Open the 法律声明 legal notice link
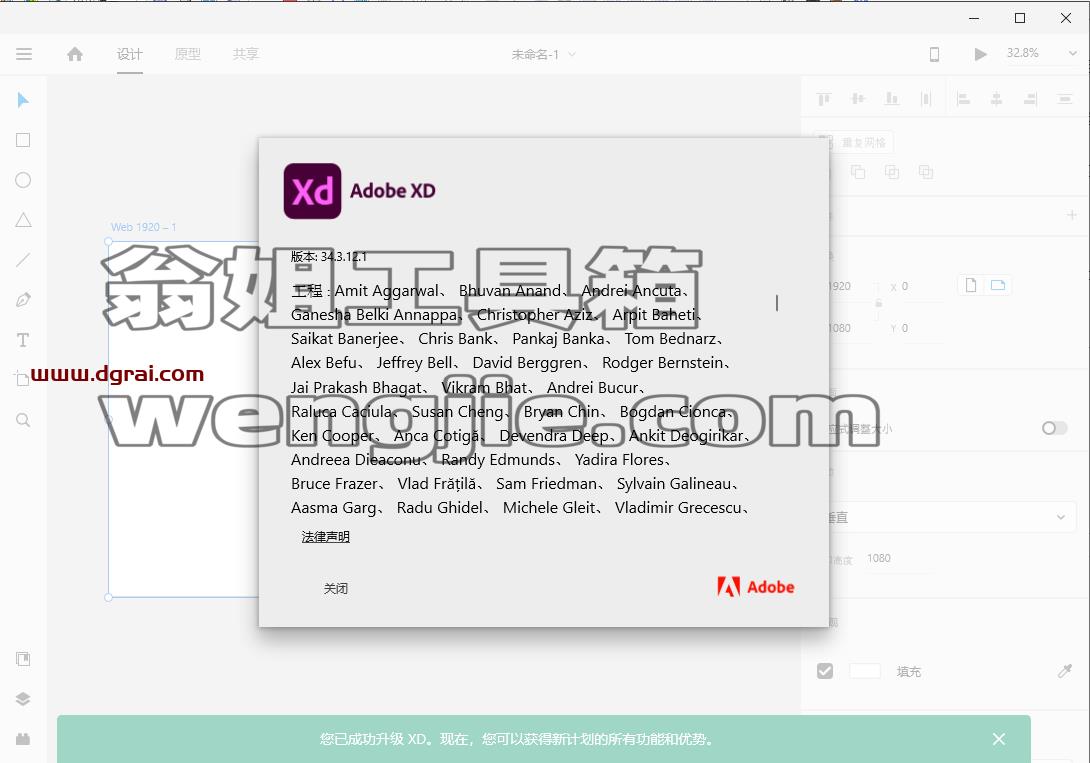 (x=325, y=536)
